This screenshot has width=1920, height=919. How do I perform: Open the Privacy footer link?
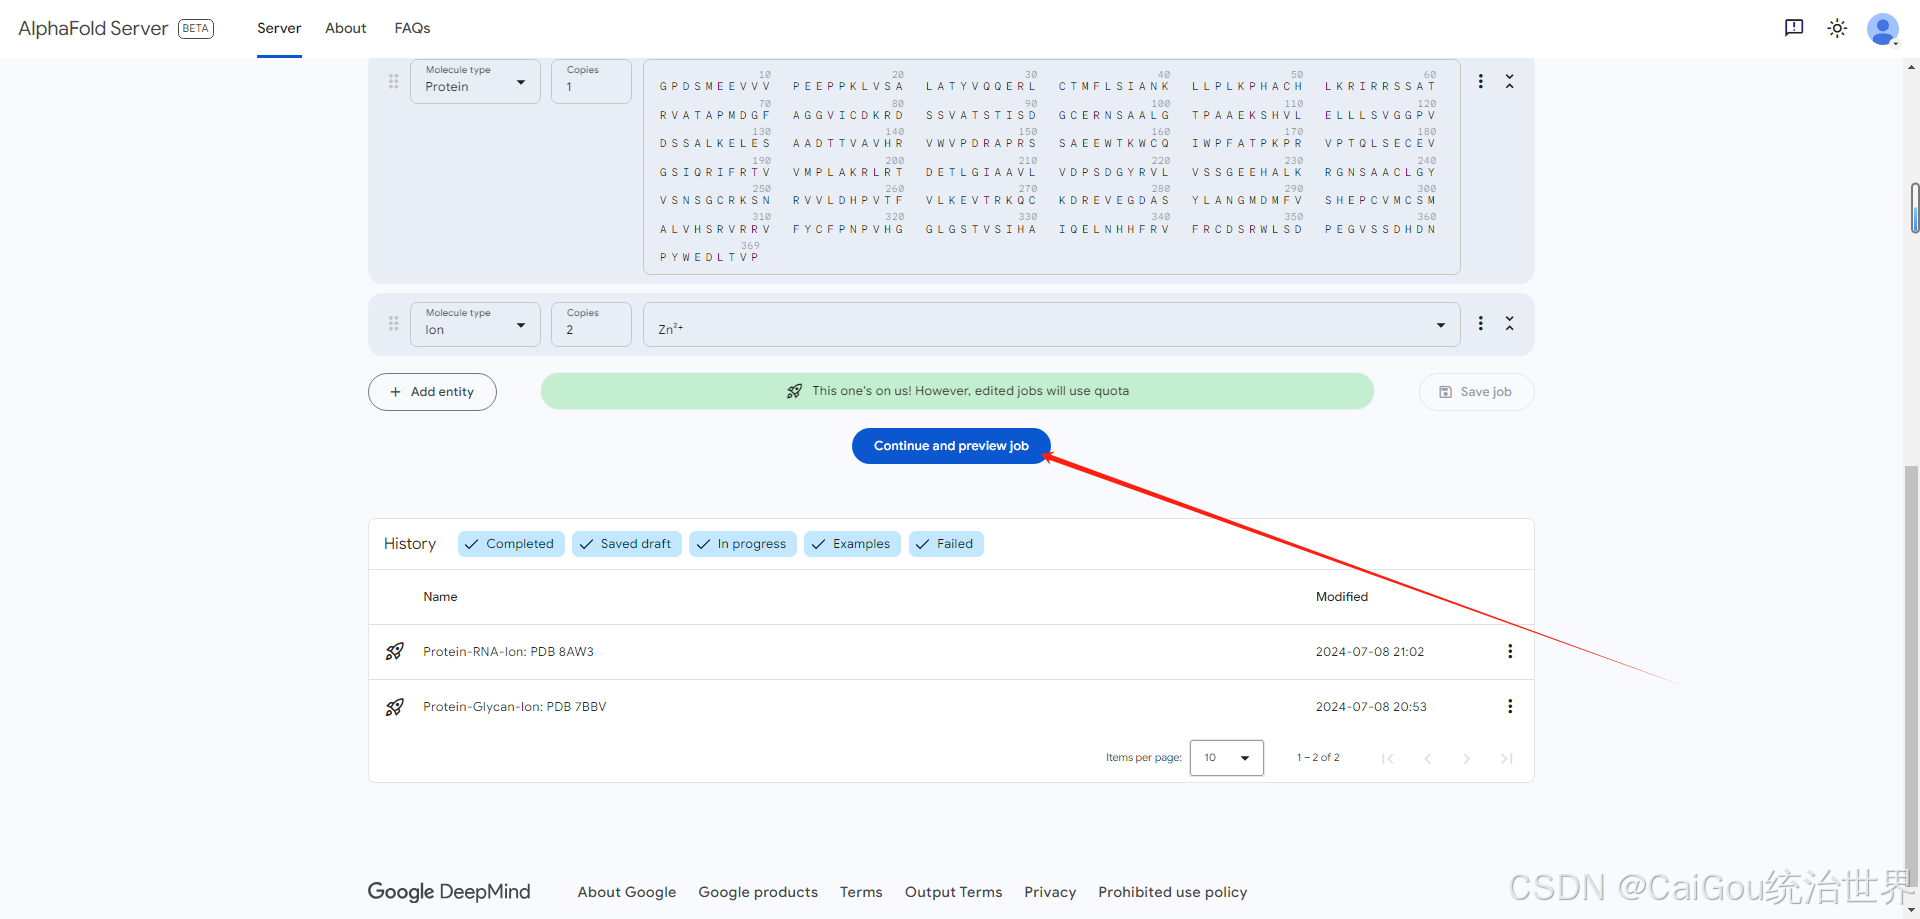tap(1050, 892)
